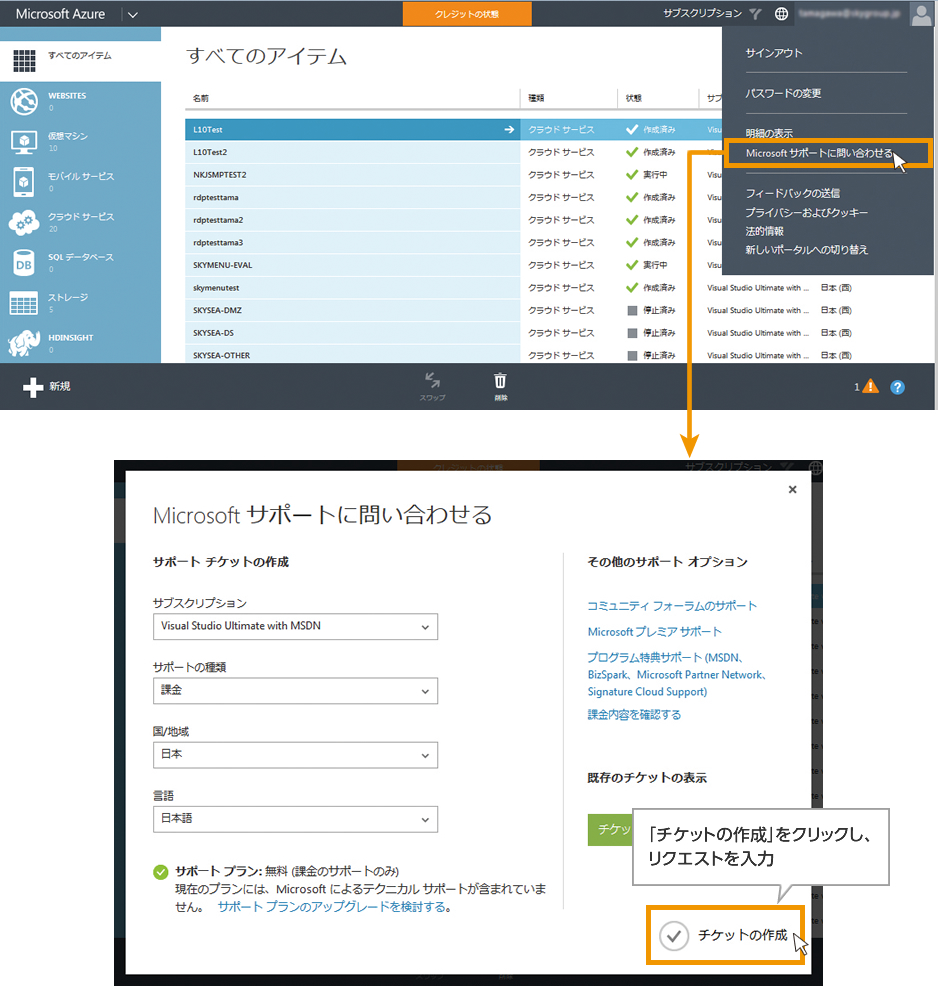Select the NKJSMPTEST2 row name
This screenshot has width=939, height=986.
click(219, 175)
